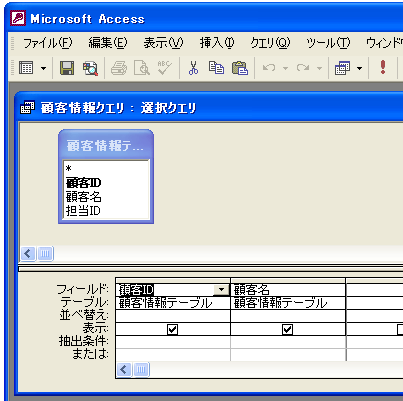Viewport: 403px width, 401px height.
Task: Open the クエリ(Q) menu
Action: 270,43
